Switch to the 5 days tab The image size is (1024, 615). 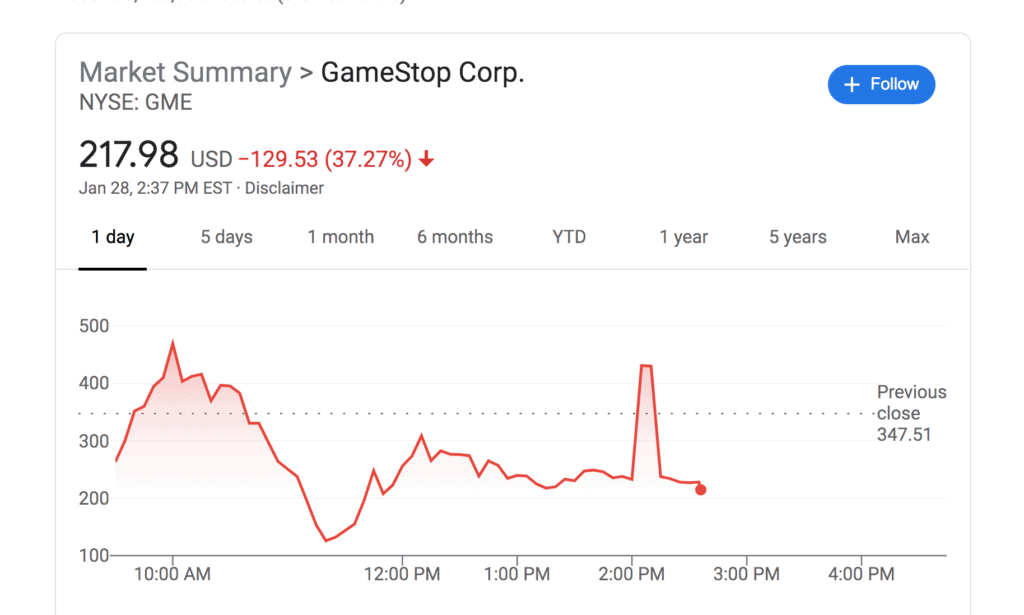pos(227,237)
